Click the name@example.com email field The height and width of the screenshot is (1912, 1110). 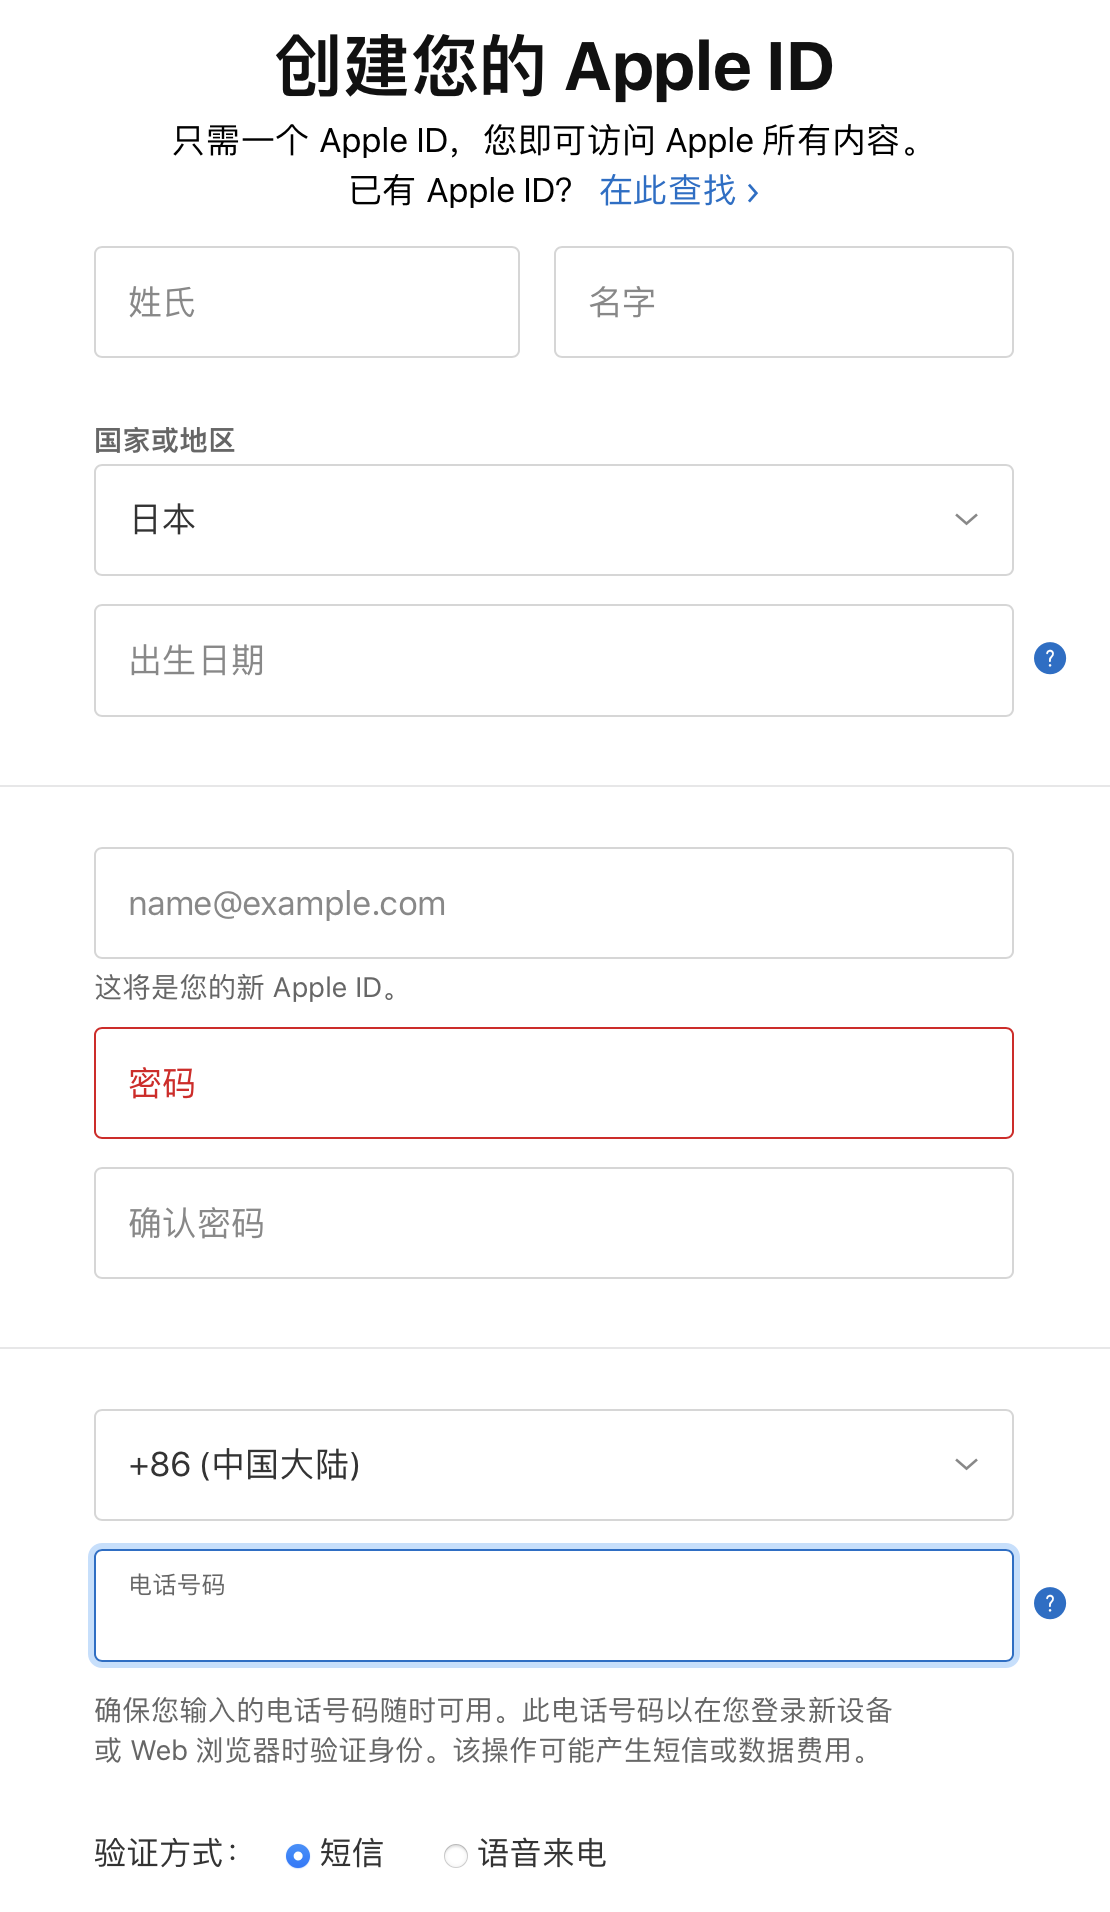[x=553, y=903]
